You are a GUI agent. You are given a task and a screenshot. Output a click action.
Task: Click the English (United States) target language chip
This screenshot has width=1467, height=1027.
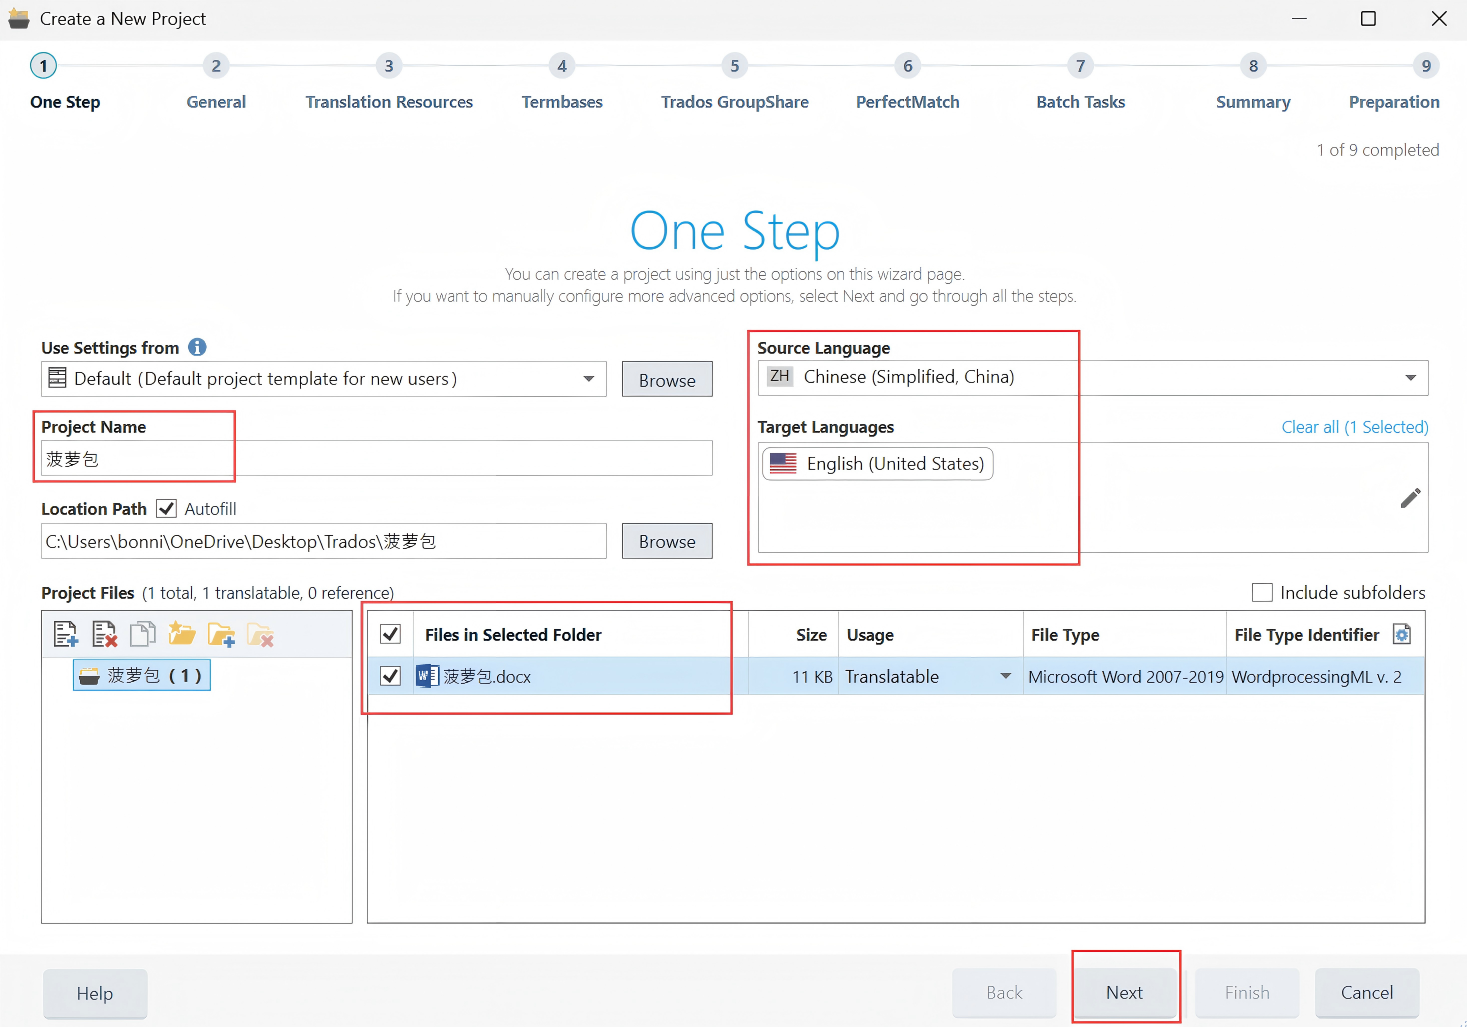878,464
